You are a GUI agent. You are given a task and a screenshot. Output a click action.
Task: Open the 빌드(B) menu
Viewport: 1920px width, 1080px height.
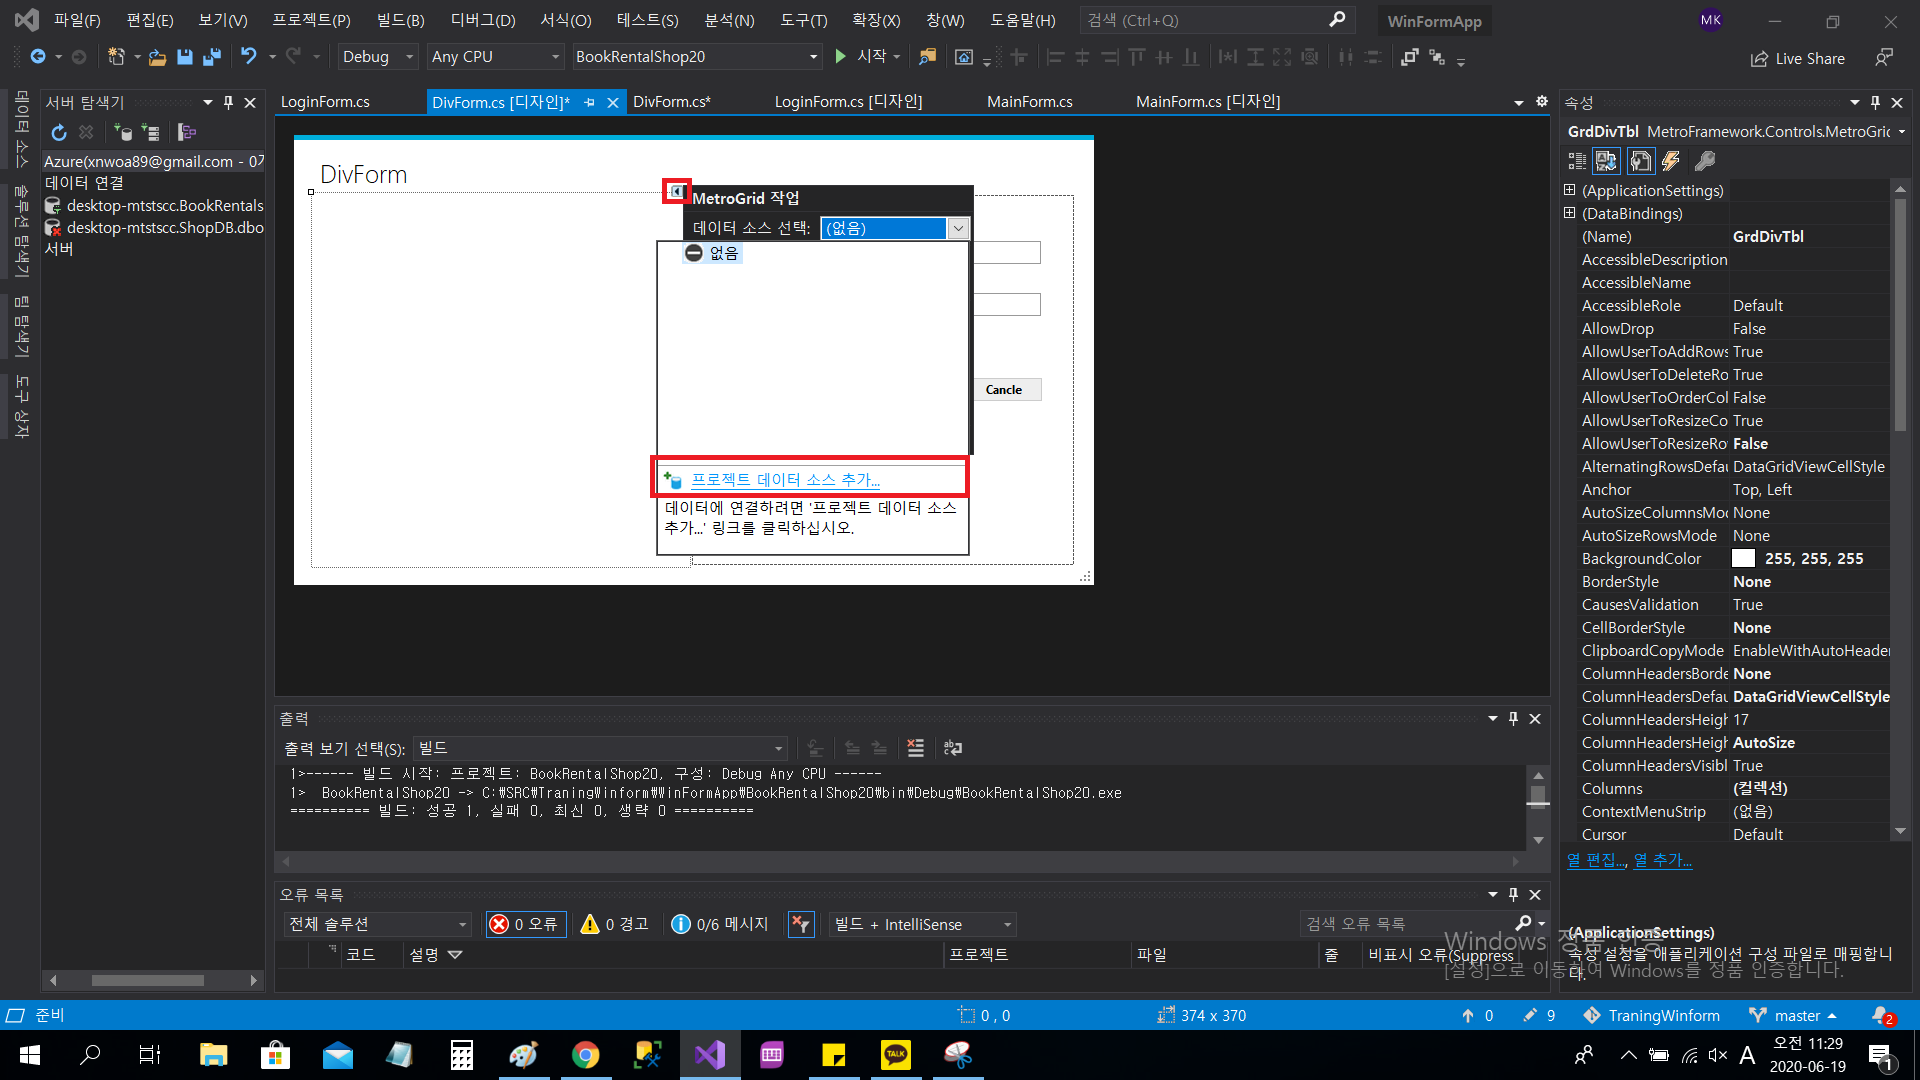[400, 20]
